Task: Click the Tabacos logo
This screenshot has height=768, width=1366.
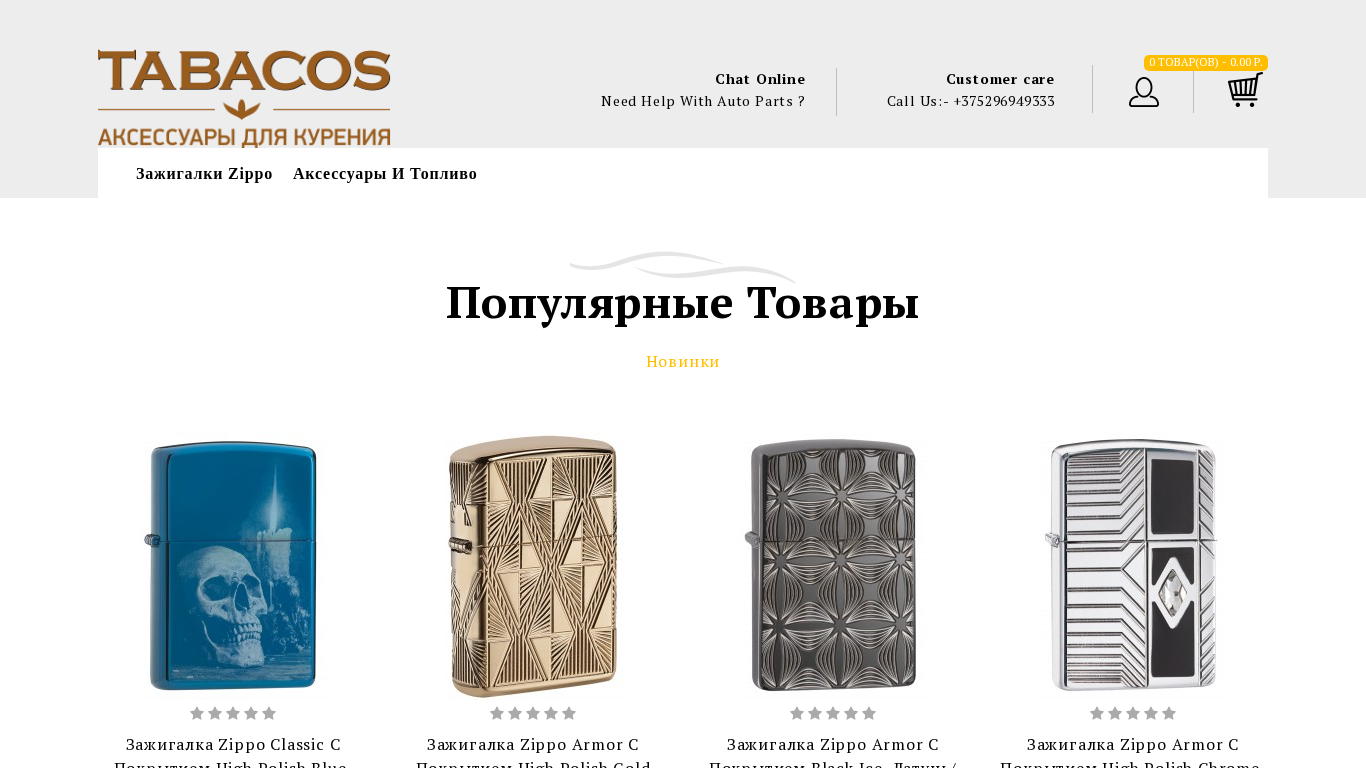Action: [244, 98]
